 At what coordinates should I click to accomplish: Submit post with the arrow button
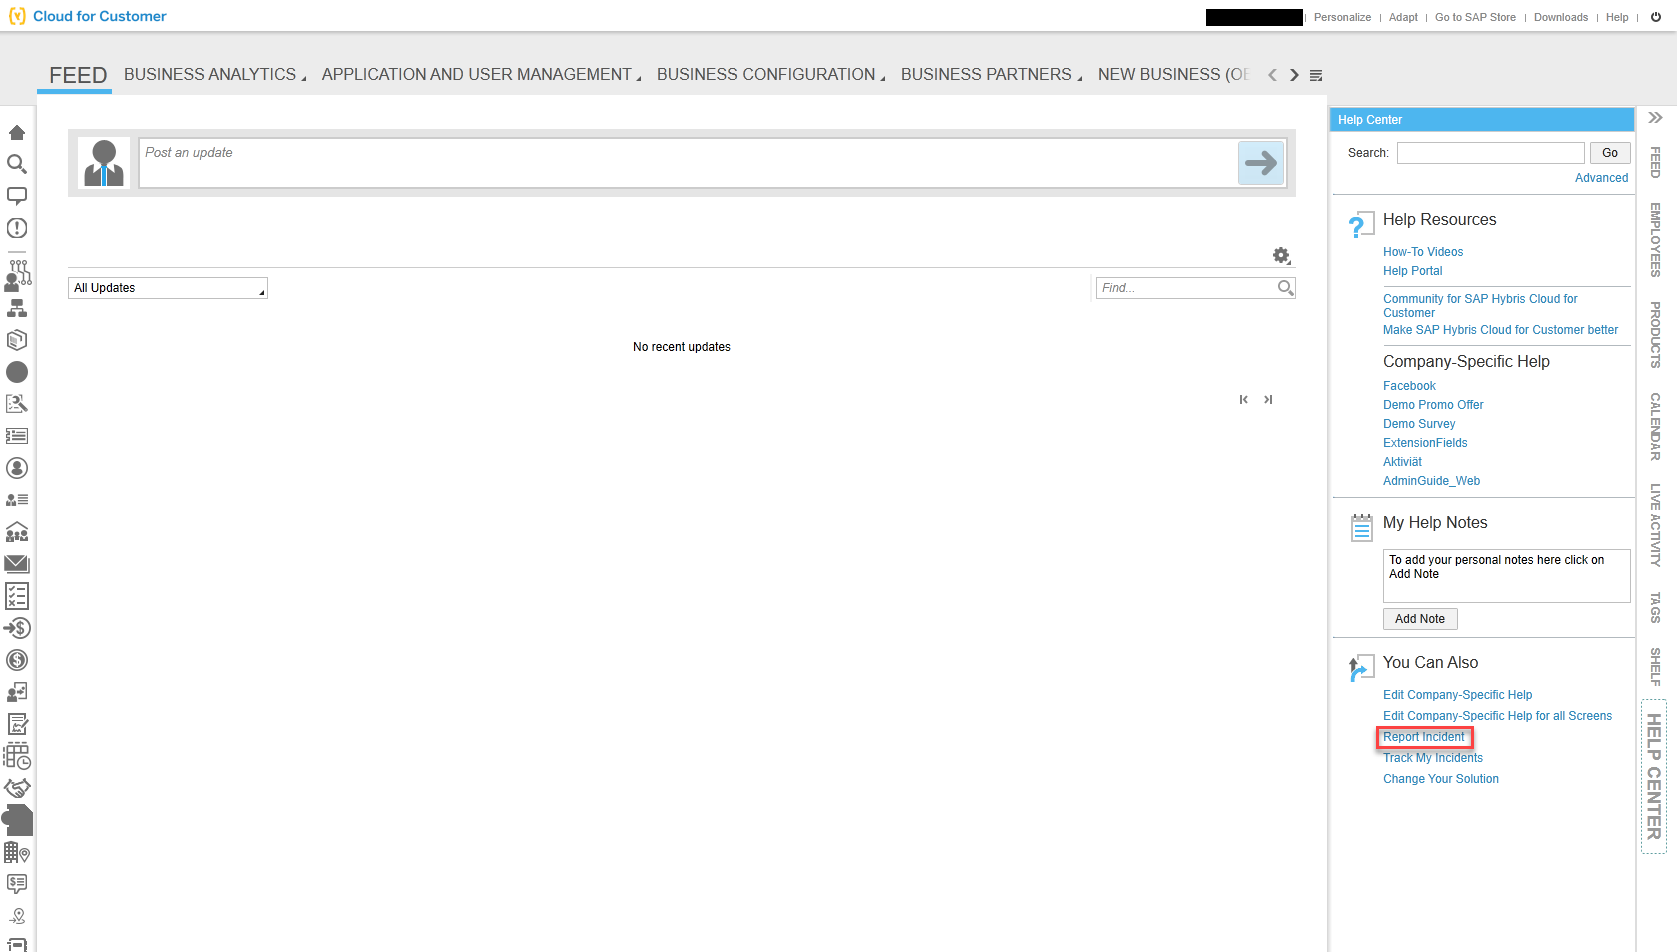1261,163
